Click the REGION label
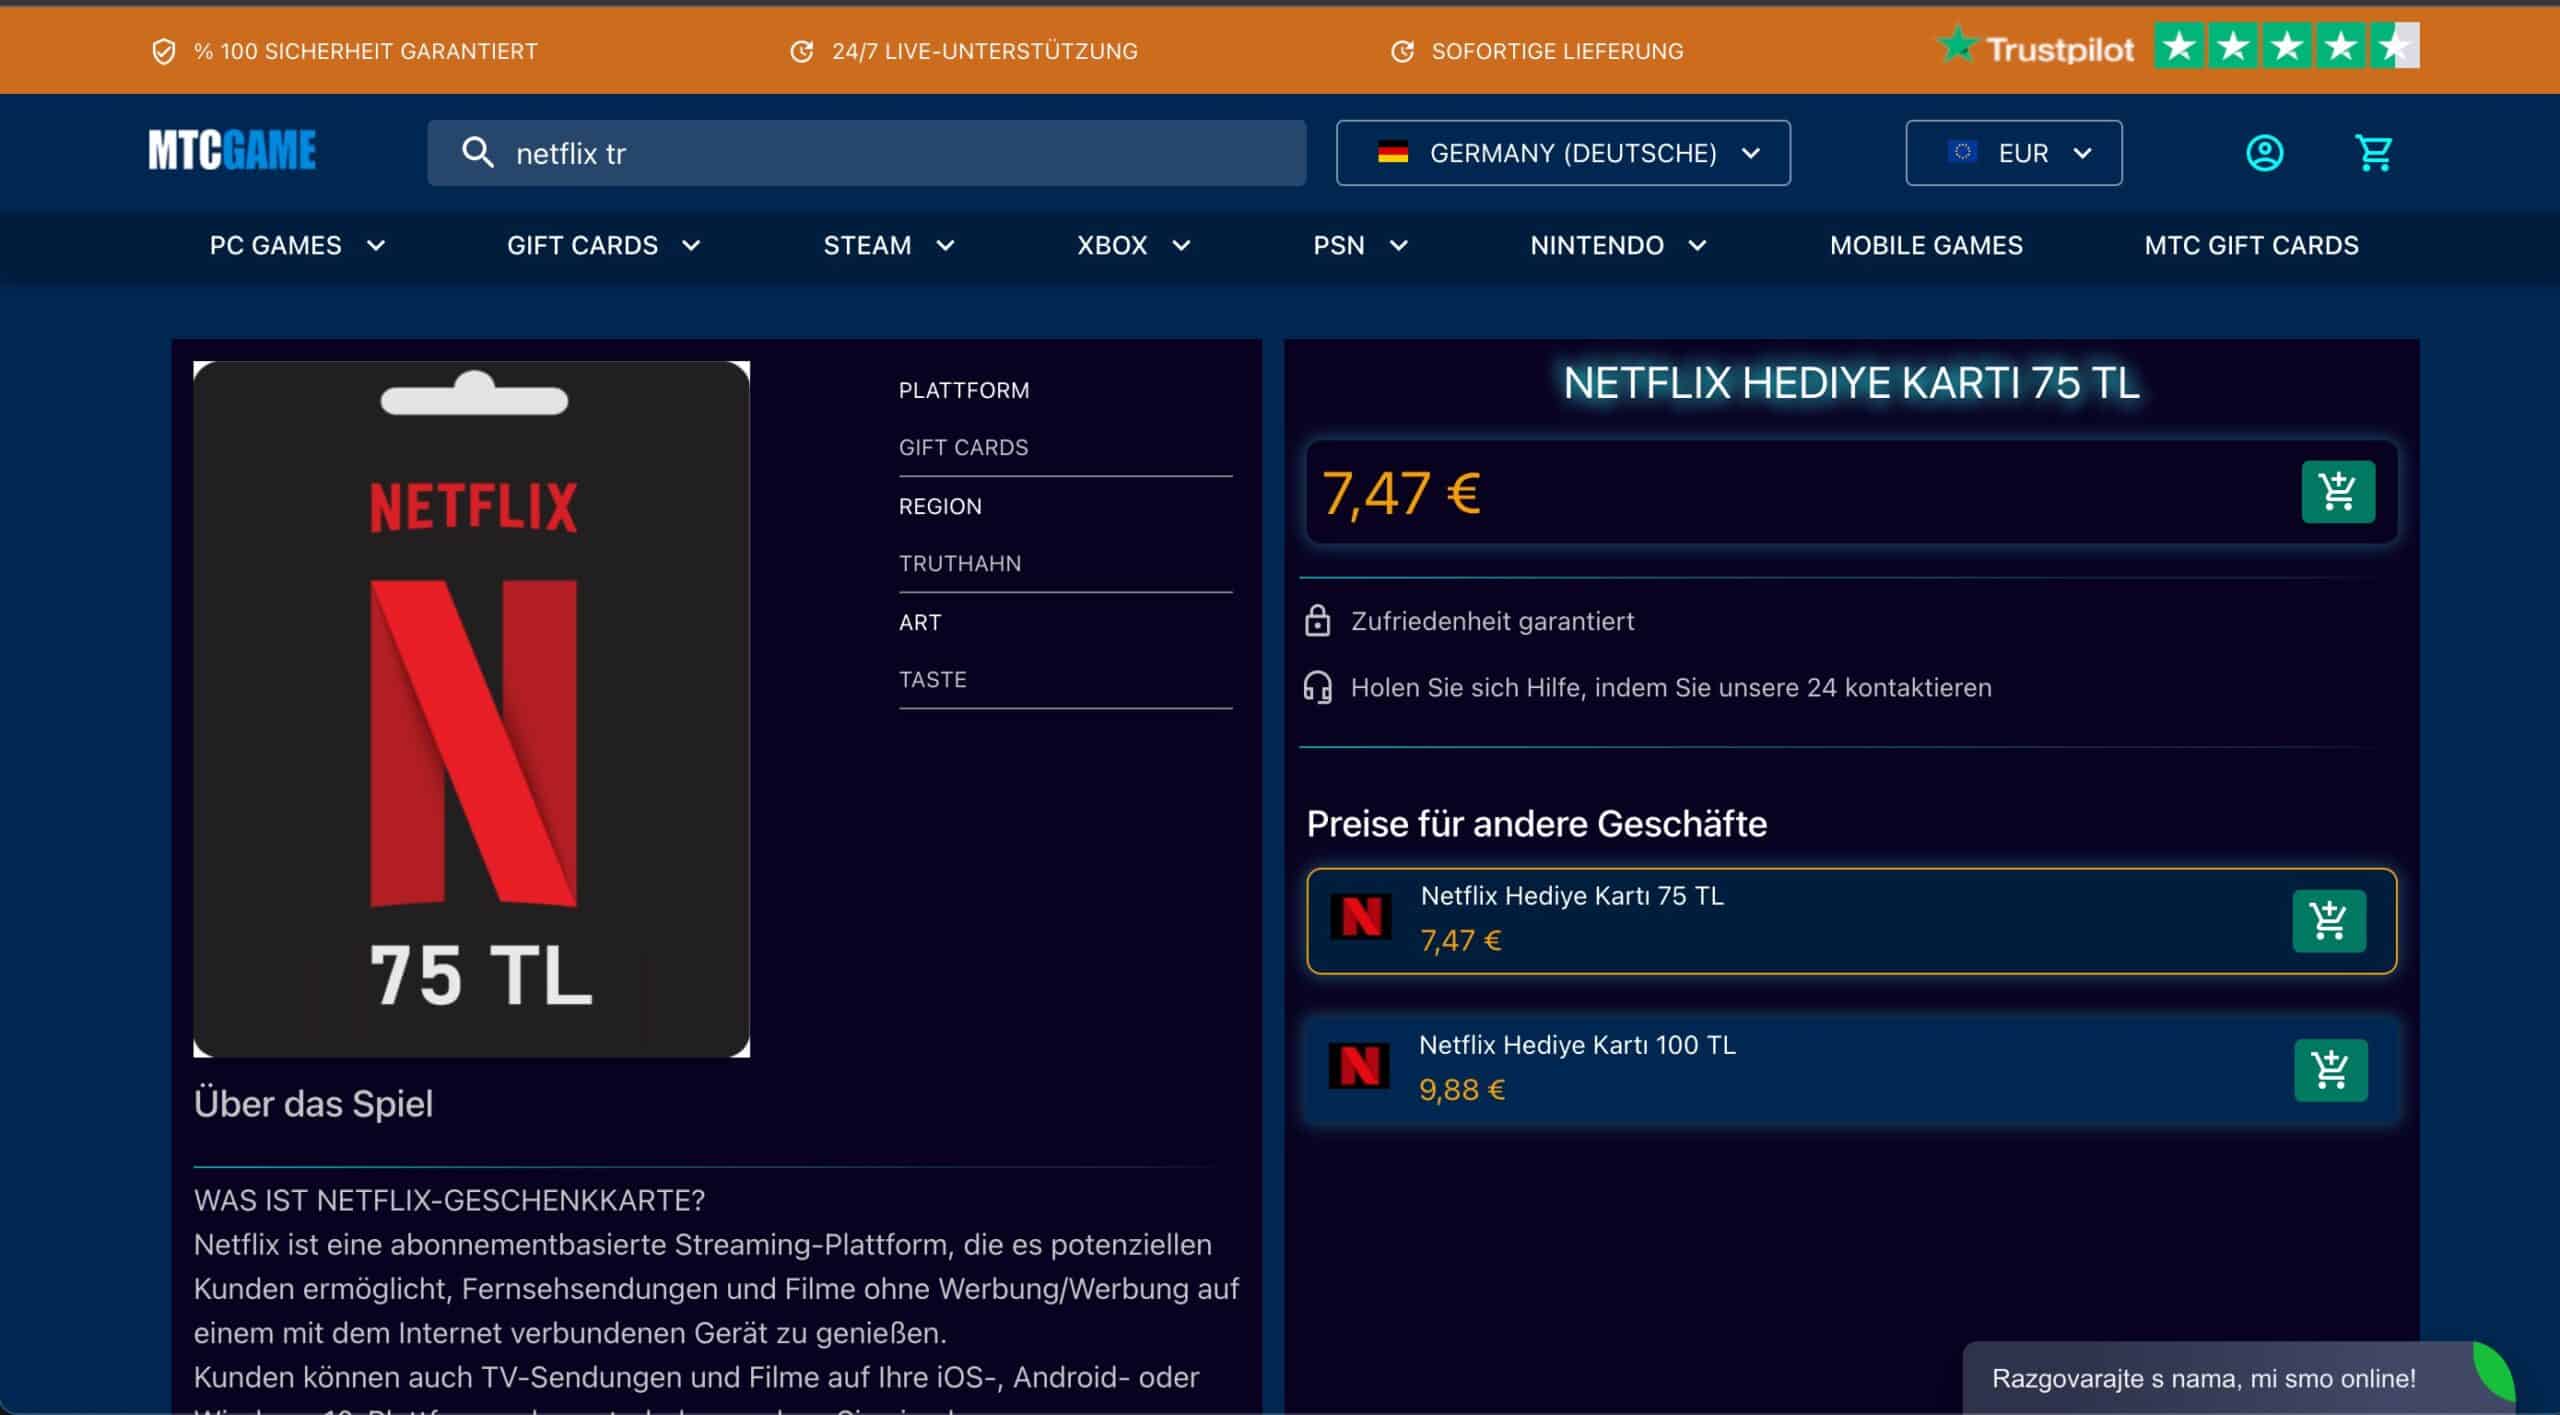The width and height of the screenshot is (2560, 1415). (940, 507)
